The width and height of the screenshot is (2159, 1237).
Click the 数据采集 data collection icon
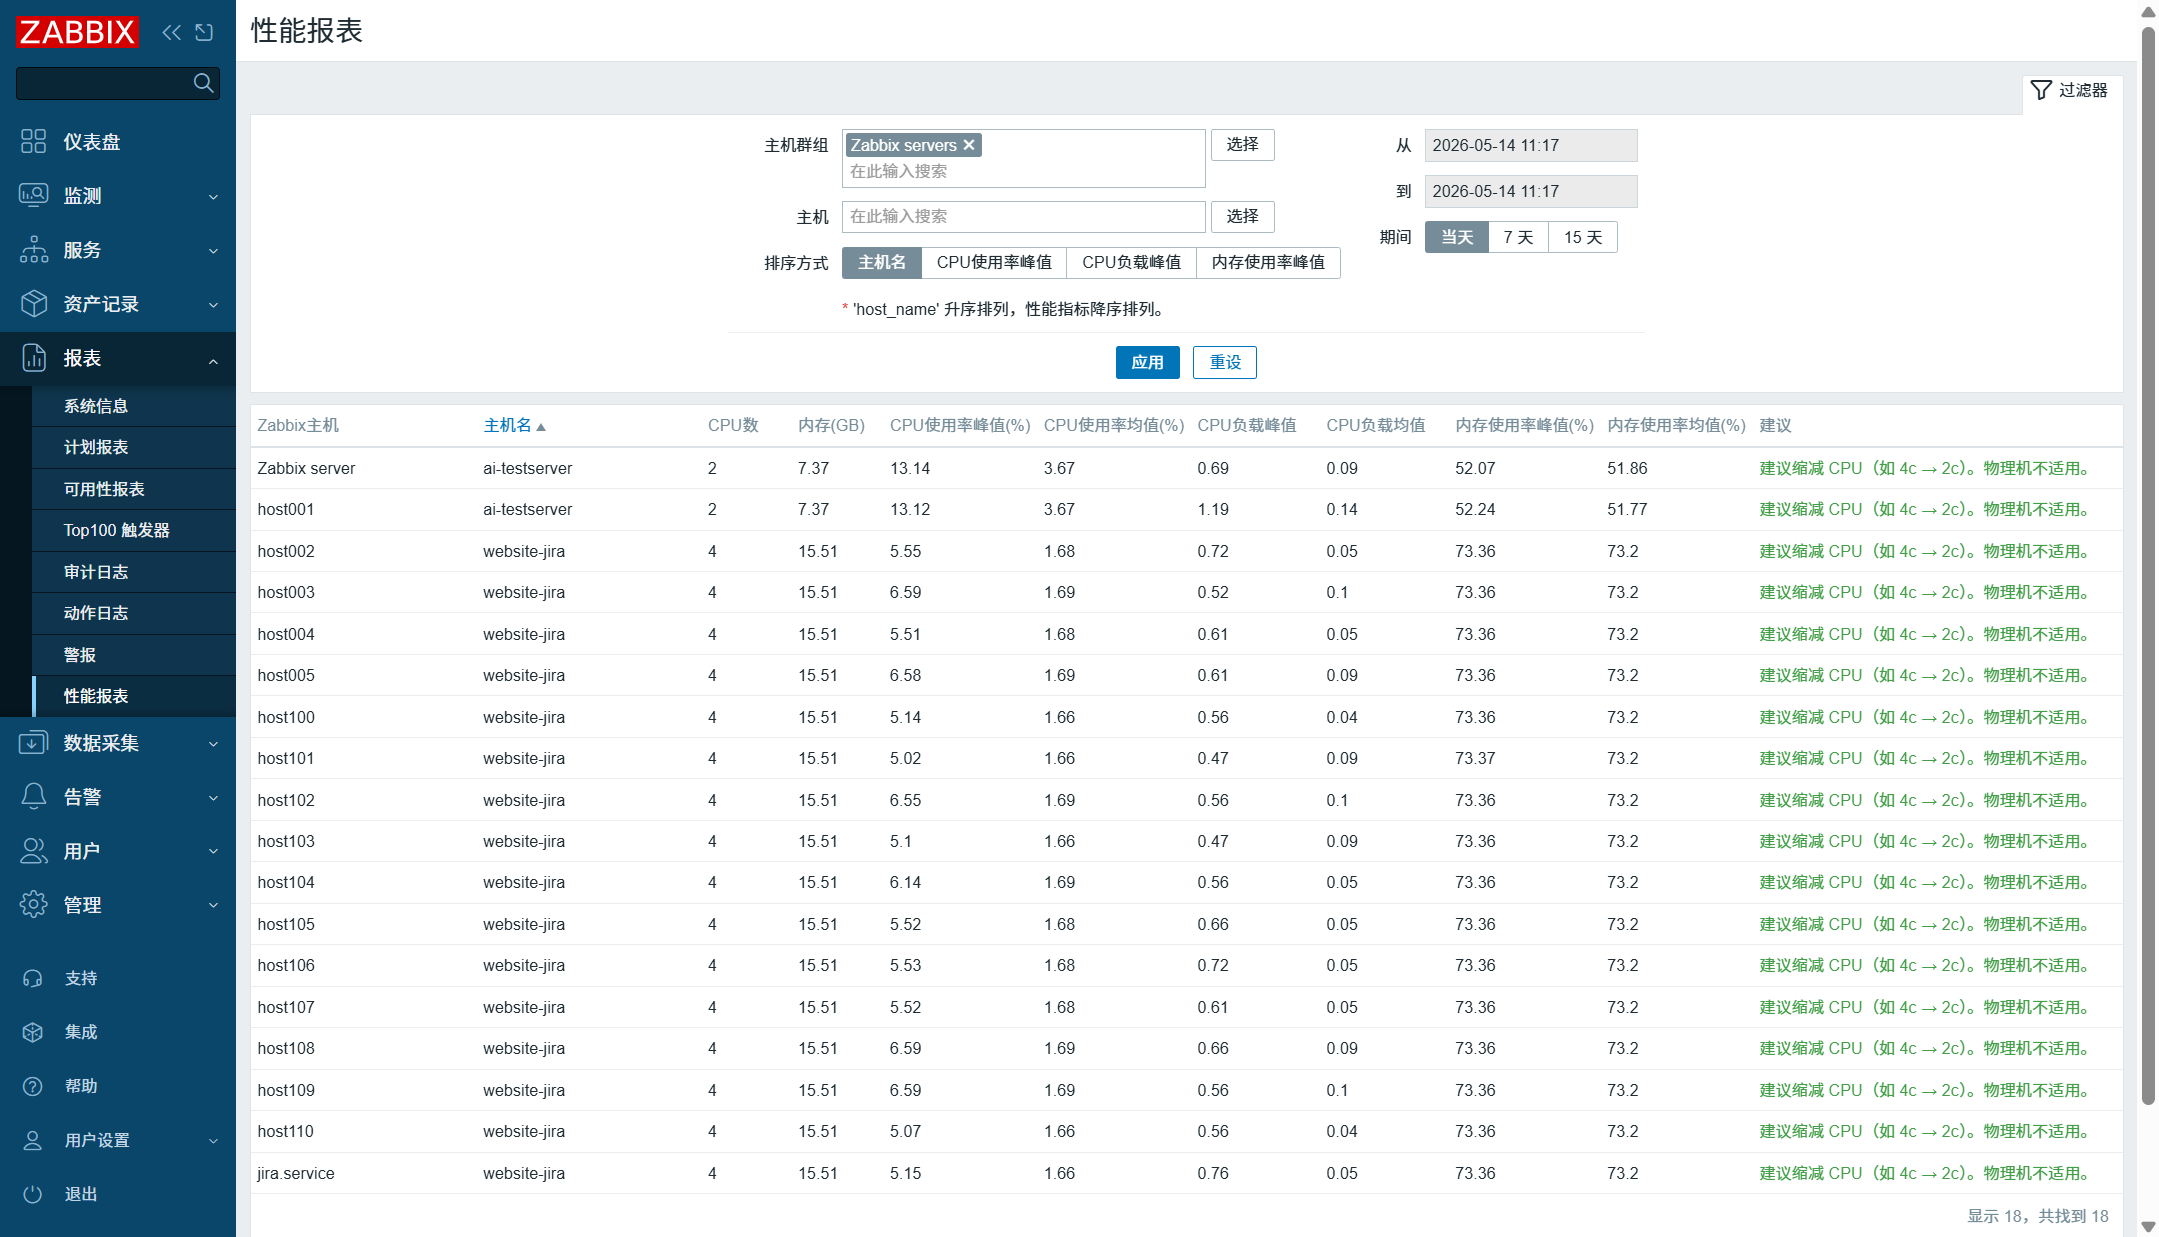click(33, 742)
